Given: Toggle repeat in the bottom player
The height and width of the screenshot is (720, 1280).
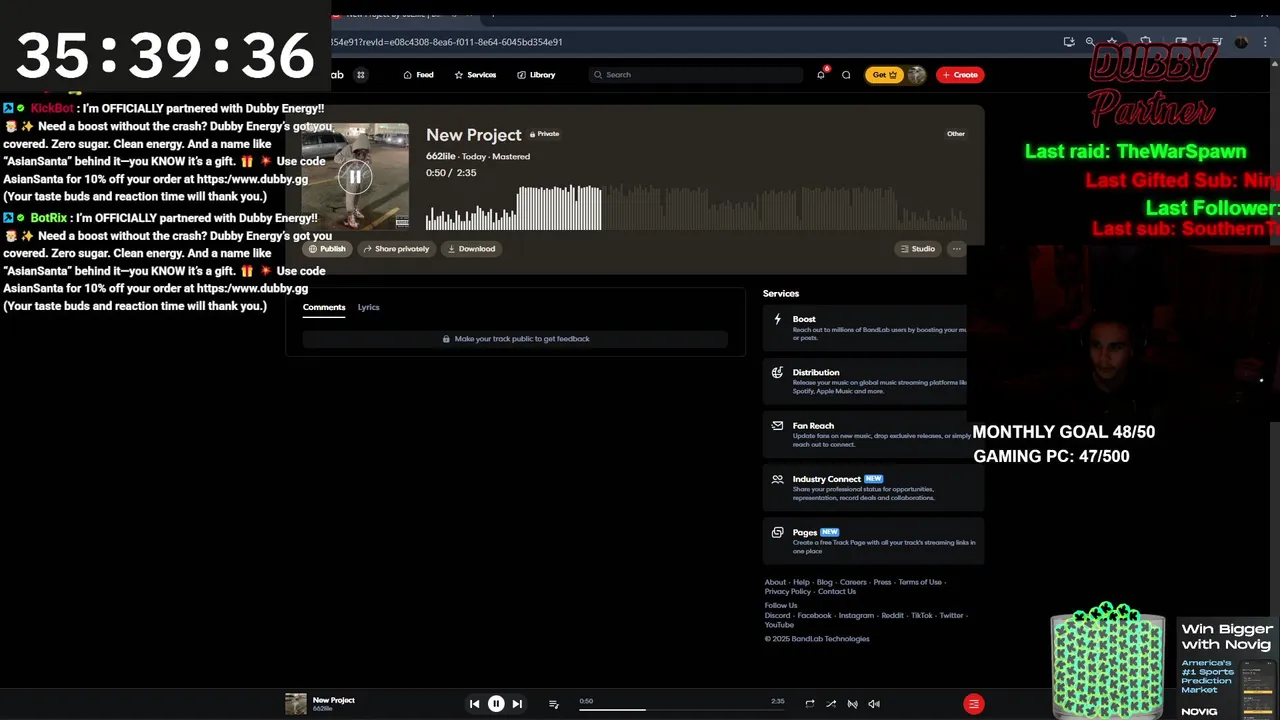Looking at the screenshot, I should click(x=810, y=704).
